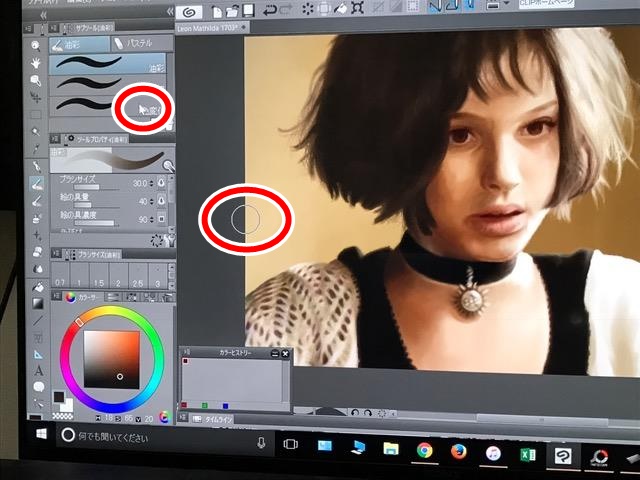Select the Eyedropper tool
The width and height of the screenshot is (640, 480).
[36, 149]
